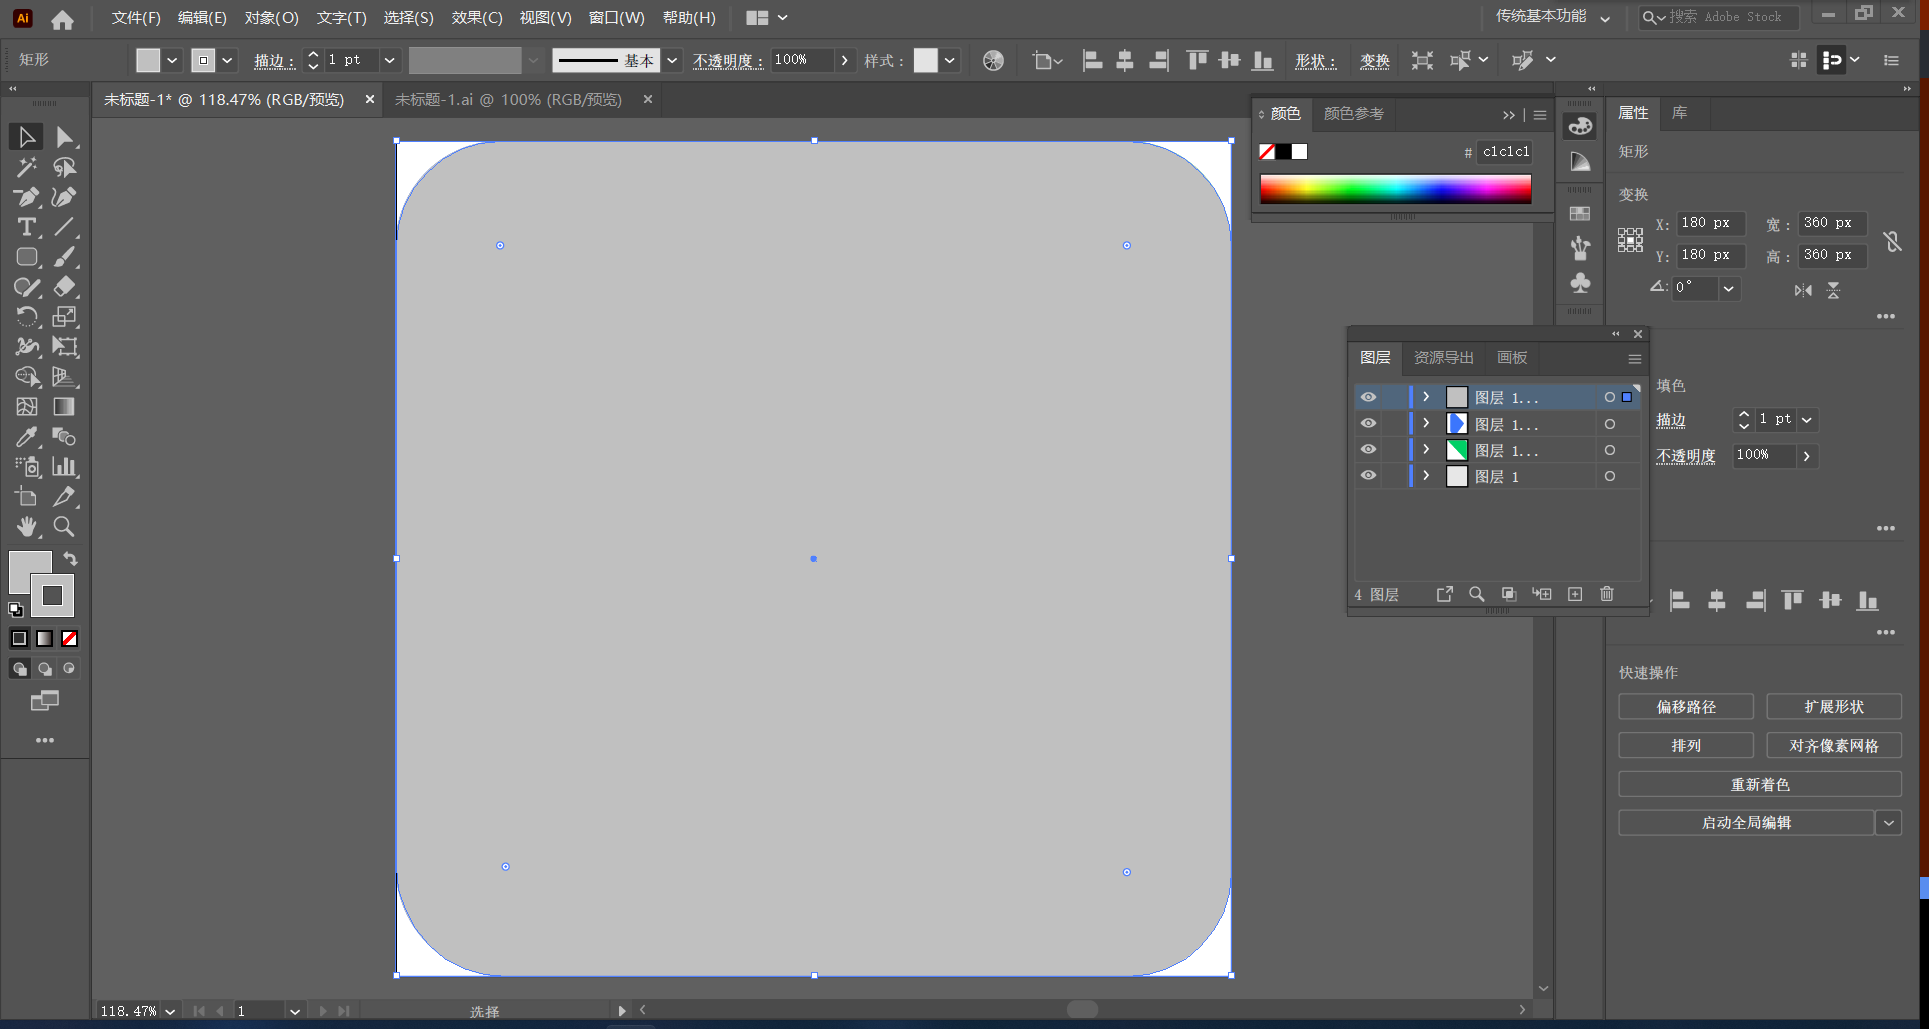Click the 偏移路径 button
Screen dimensions: 1929x1029
click(1686, 707)
